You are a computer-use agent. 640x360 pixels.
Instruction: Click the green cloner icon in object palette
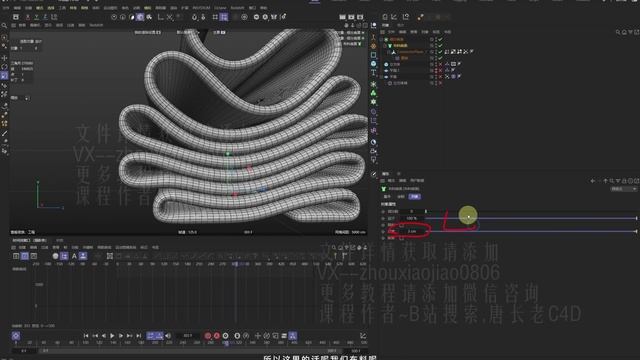(x=373, y=93)
